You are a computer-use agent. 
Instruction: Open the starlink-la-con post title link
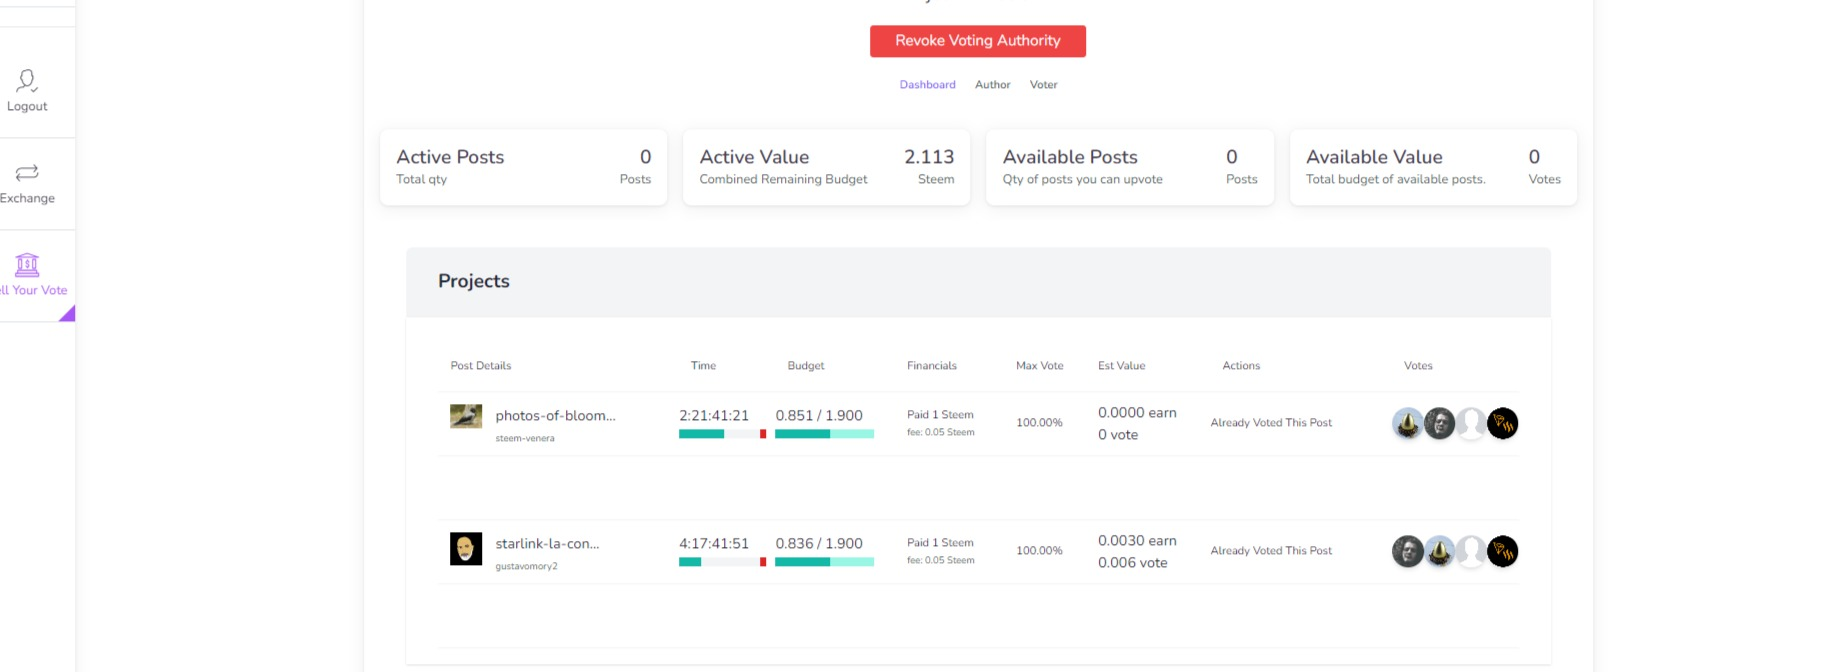click(x=547, y=544)
